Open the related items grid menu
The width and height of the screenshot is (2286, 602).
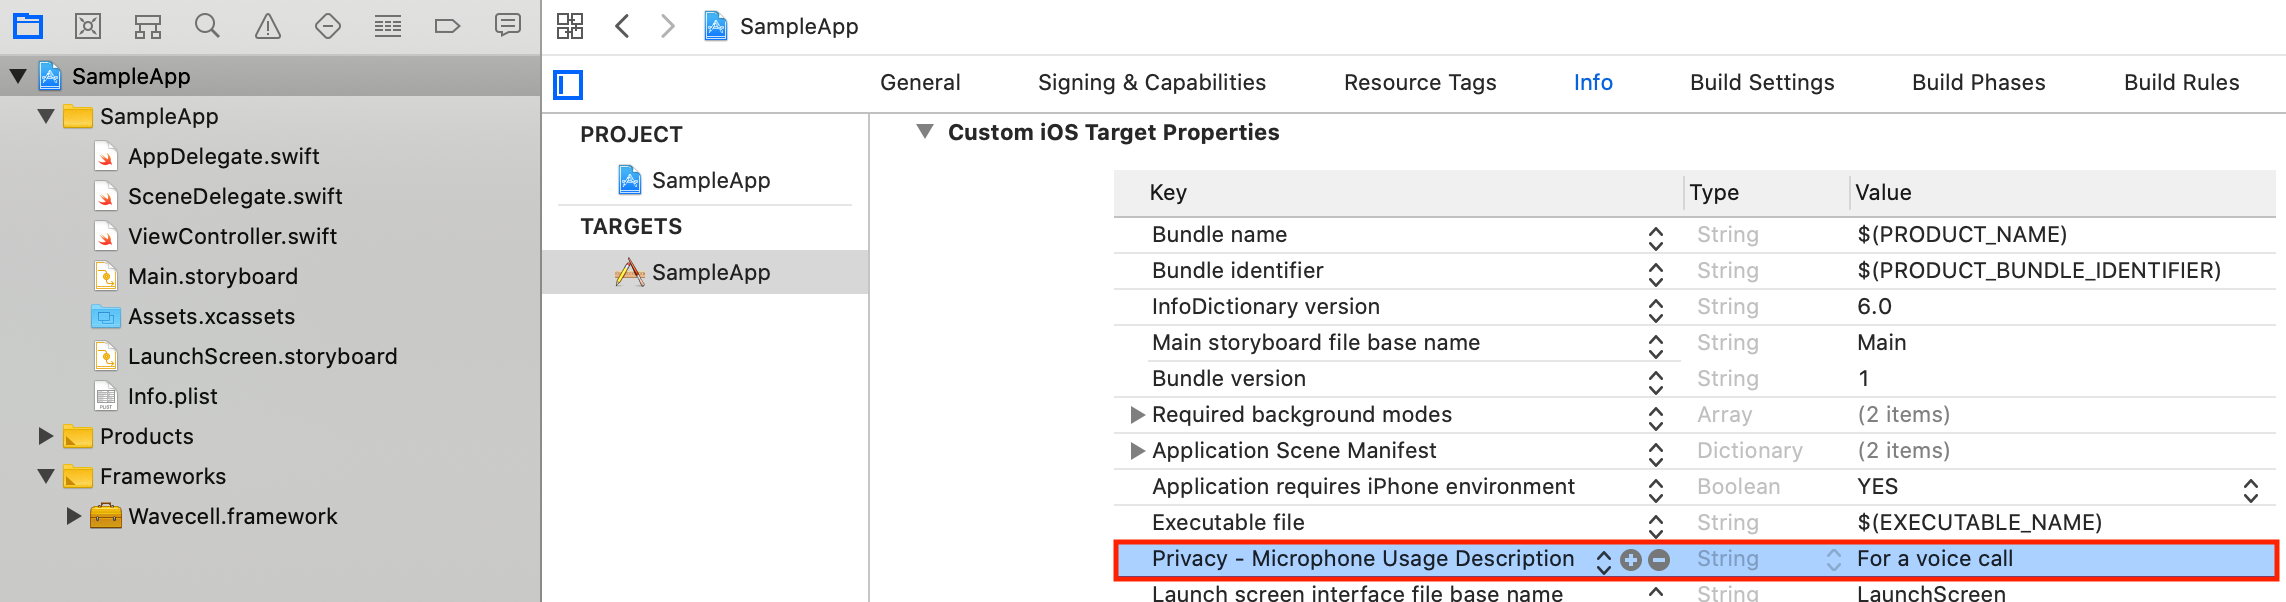[x=570, y=26]
